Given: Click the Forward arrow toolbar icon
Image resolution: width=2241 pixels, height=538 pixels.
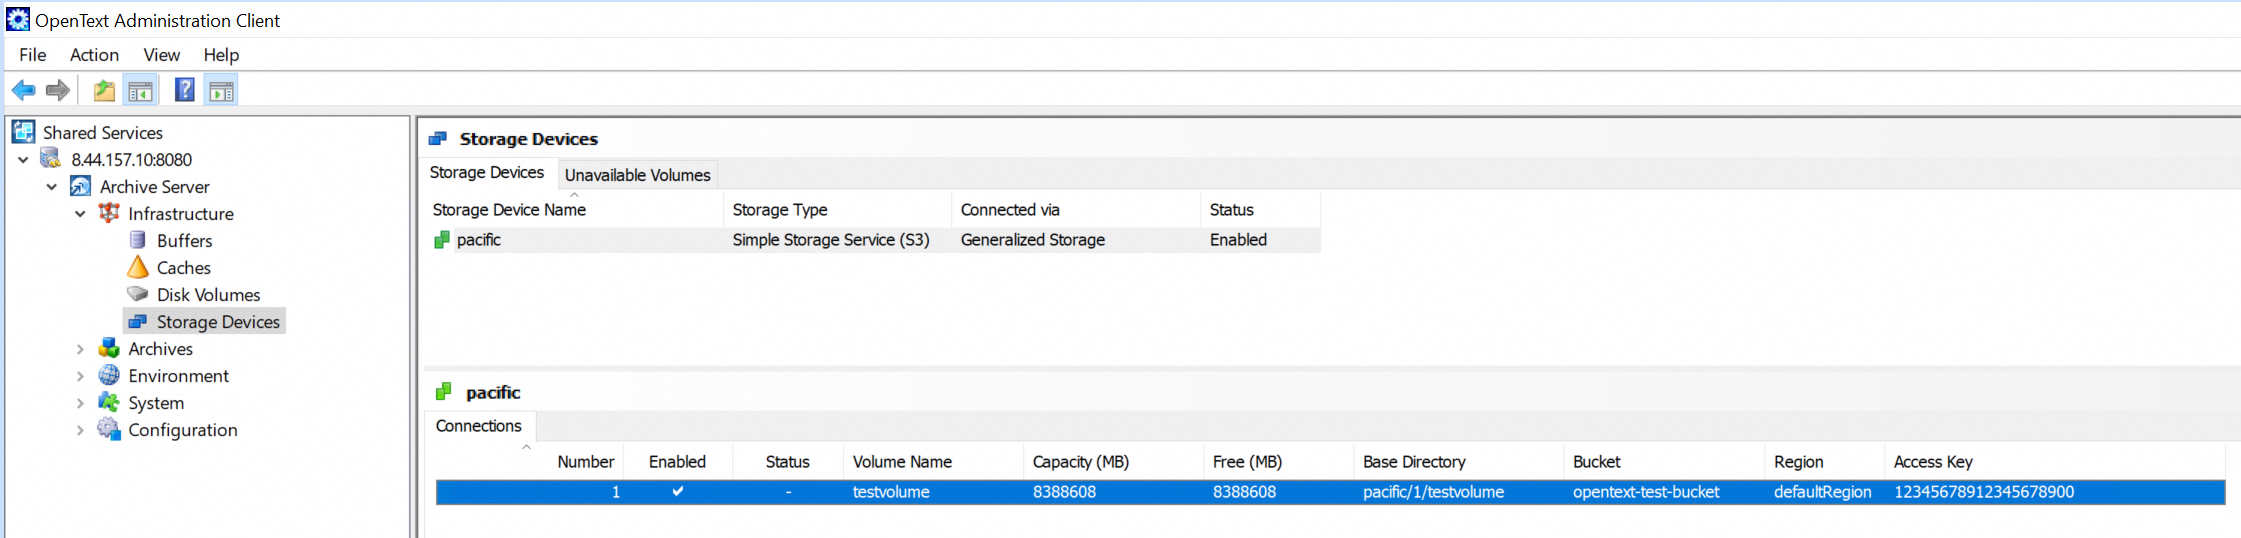Looking at the screenshot, I should coord(58,91).
